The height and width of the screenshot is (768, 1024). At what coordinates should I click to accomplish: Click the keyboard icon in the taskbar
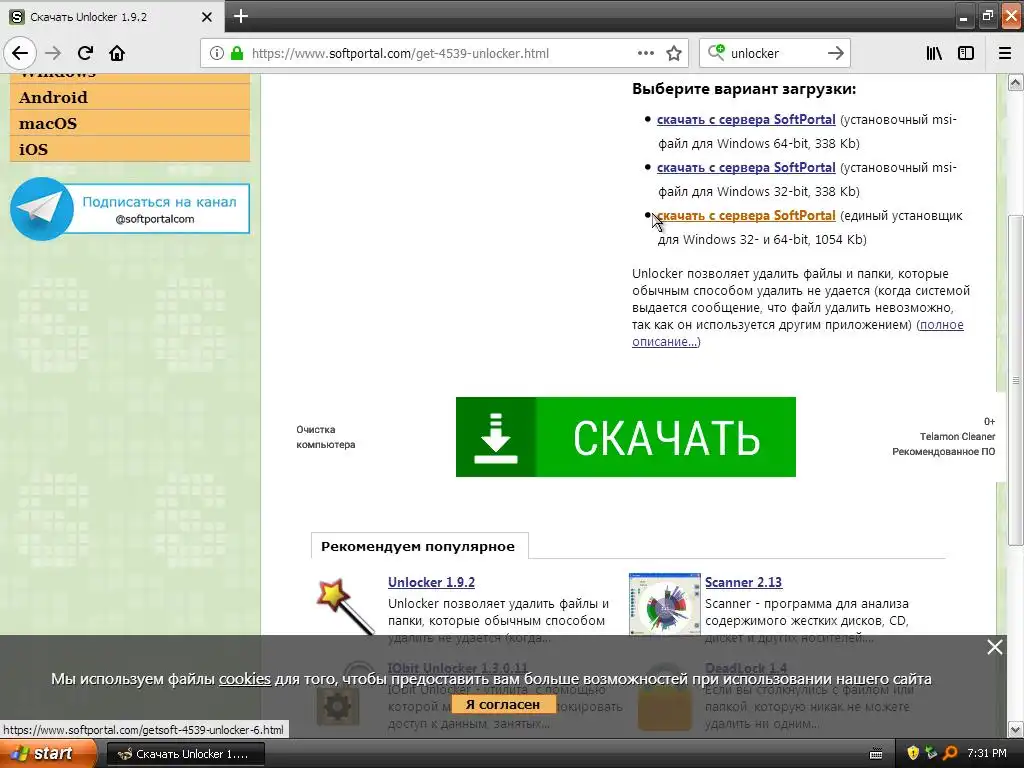(x=876, y=754)
